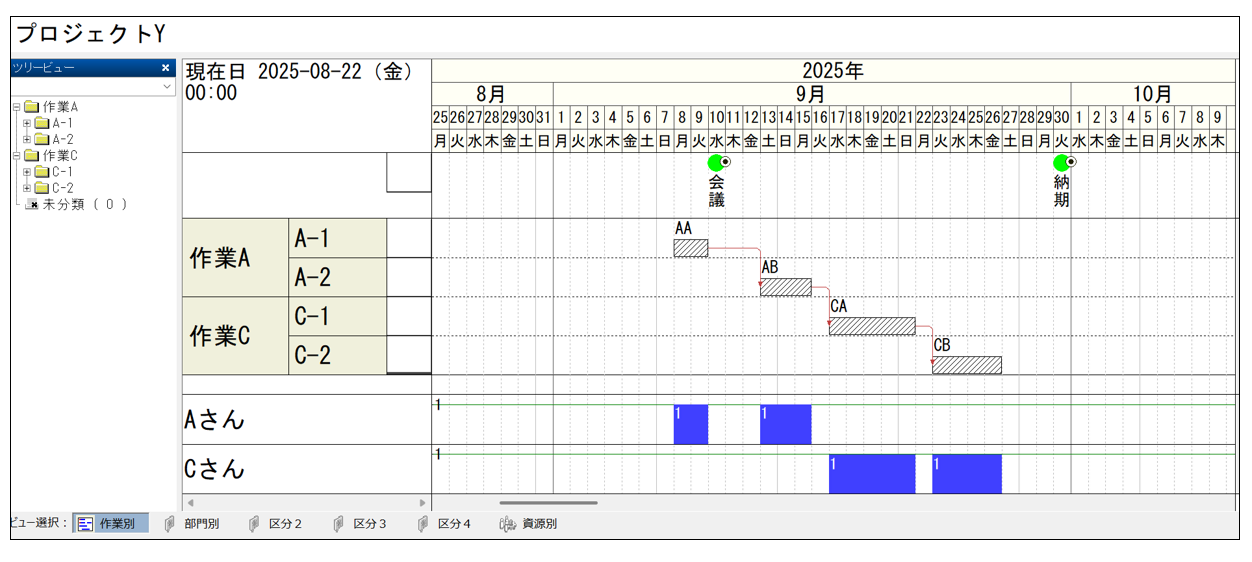Select the CA task bar in Gantt chart
Screen dimensions: 1252x562
pyautogui.click(x=871, y=326)
